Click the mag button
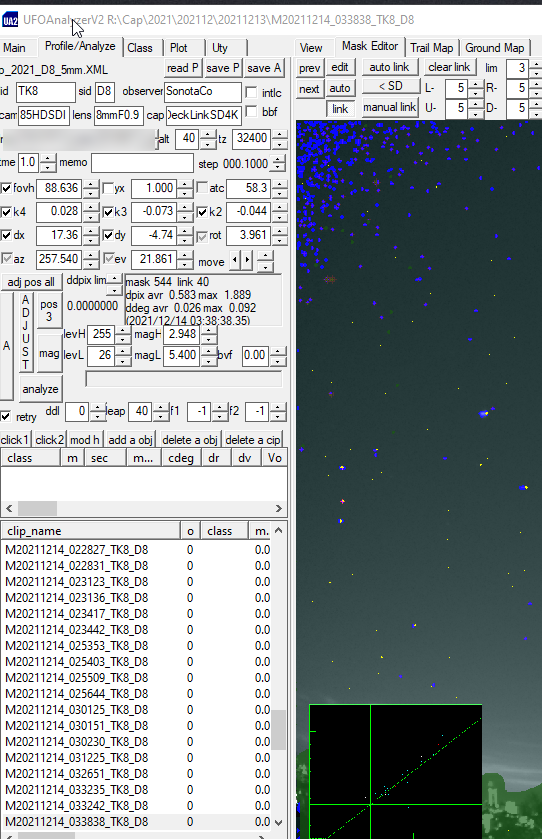542x839 pixels. pos(49,353)
